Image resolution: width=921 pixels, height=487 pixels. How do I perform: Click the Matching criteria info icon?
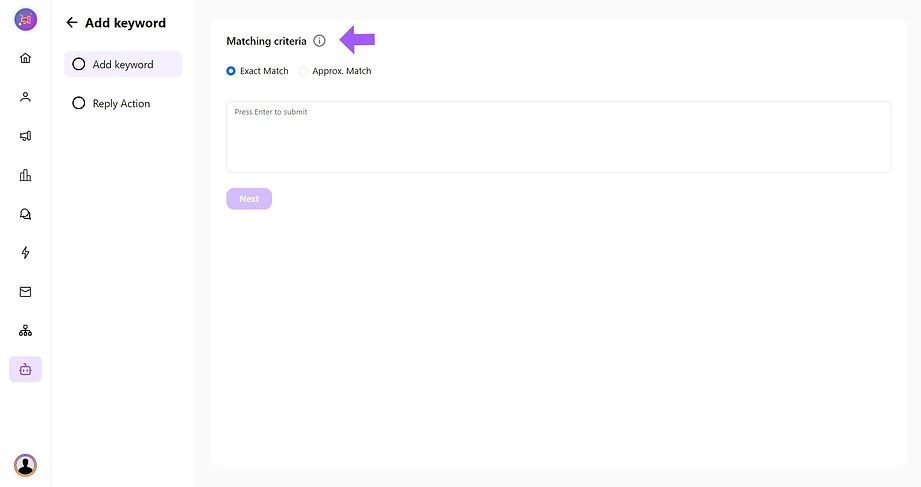[320, 41]
